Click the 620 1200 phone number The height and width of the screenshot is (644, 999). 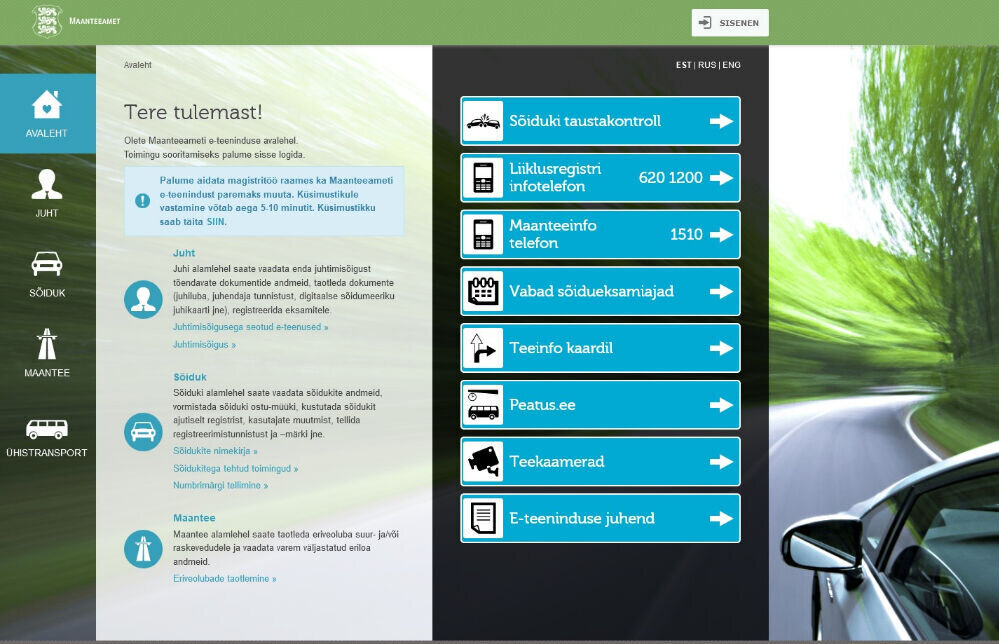pyautogui.click(x=671, y=178)
